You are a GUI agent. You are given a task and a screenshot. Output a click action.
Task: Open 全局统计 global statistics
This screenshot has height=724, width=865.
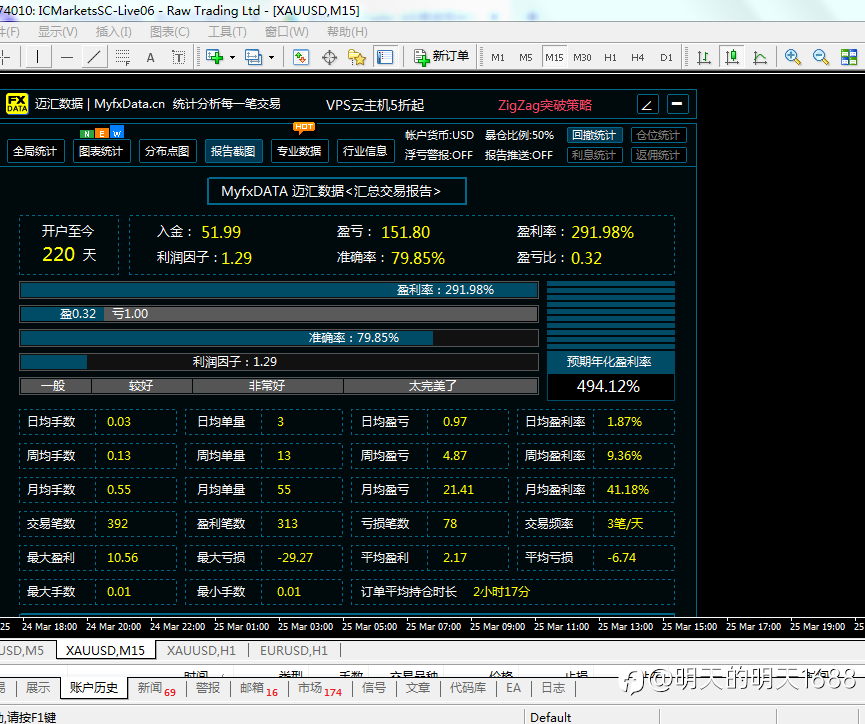(35, 151)
